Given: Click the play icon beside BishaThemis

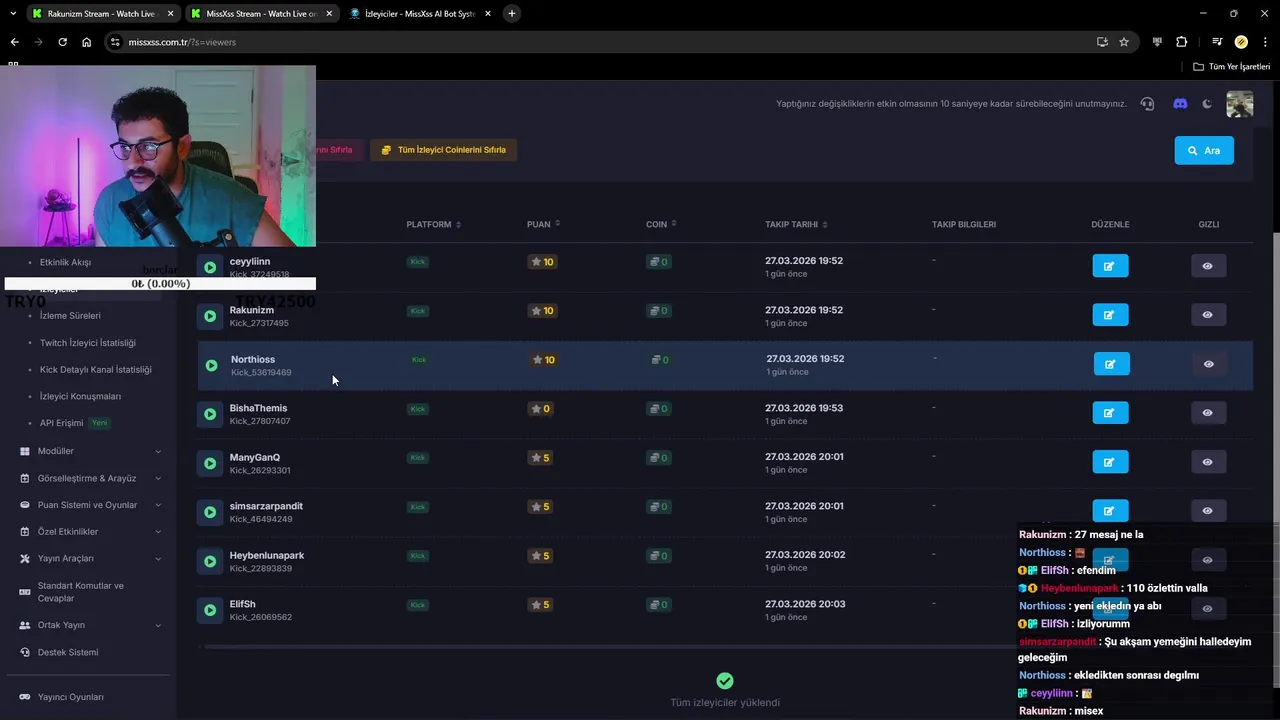Looking at the screenshot, I should 210,414.
